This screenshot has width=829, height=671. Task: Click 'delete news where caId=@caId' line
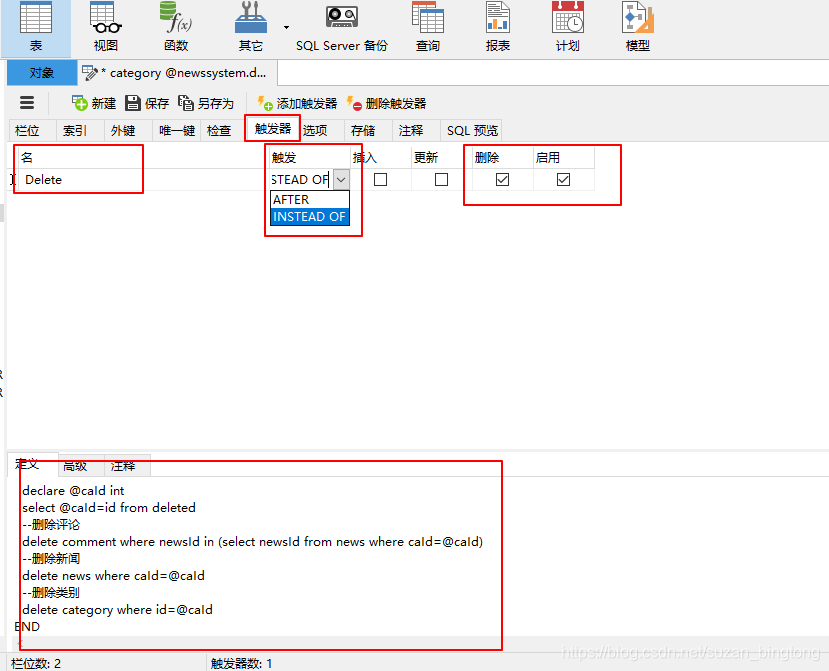[113, 575]
